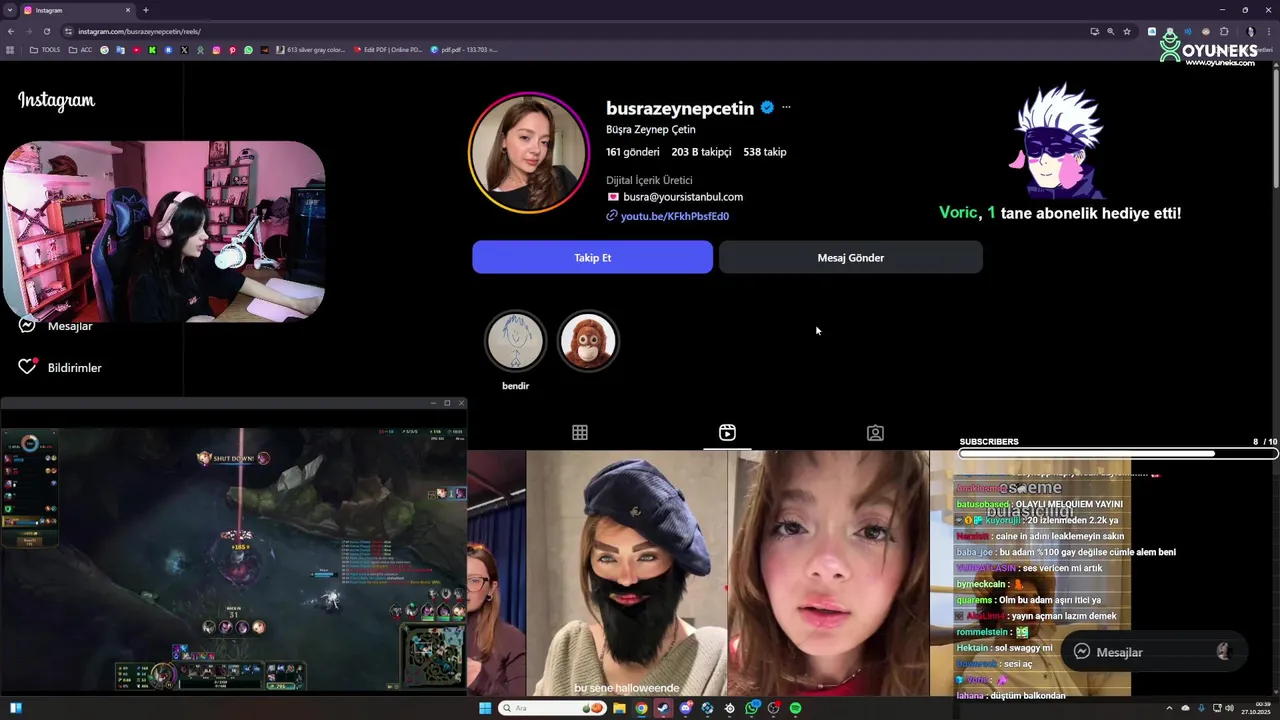Open a new browser tab

pos(146,10)
